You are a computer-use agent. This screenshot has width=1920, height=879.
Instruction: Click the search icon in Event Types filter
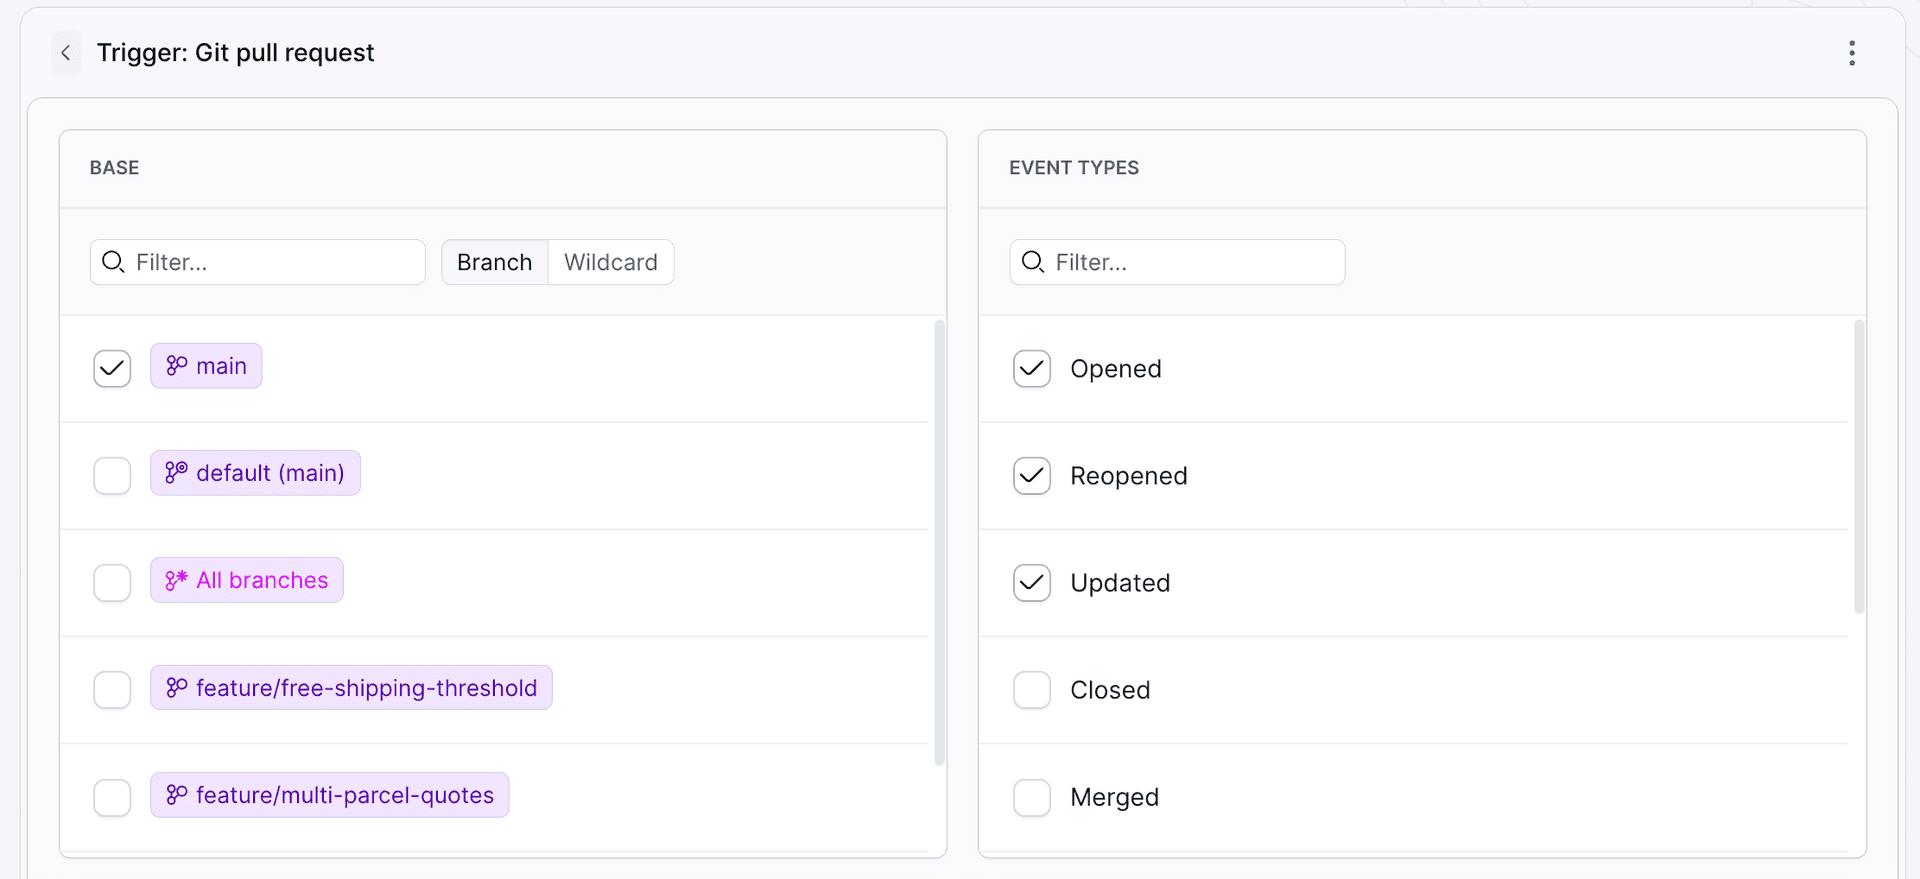(1033, 262)
